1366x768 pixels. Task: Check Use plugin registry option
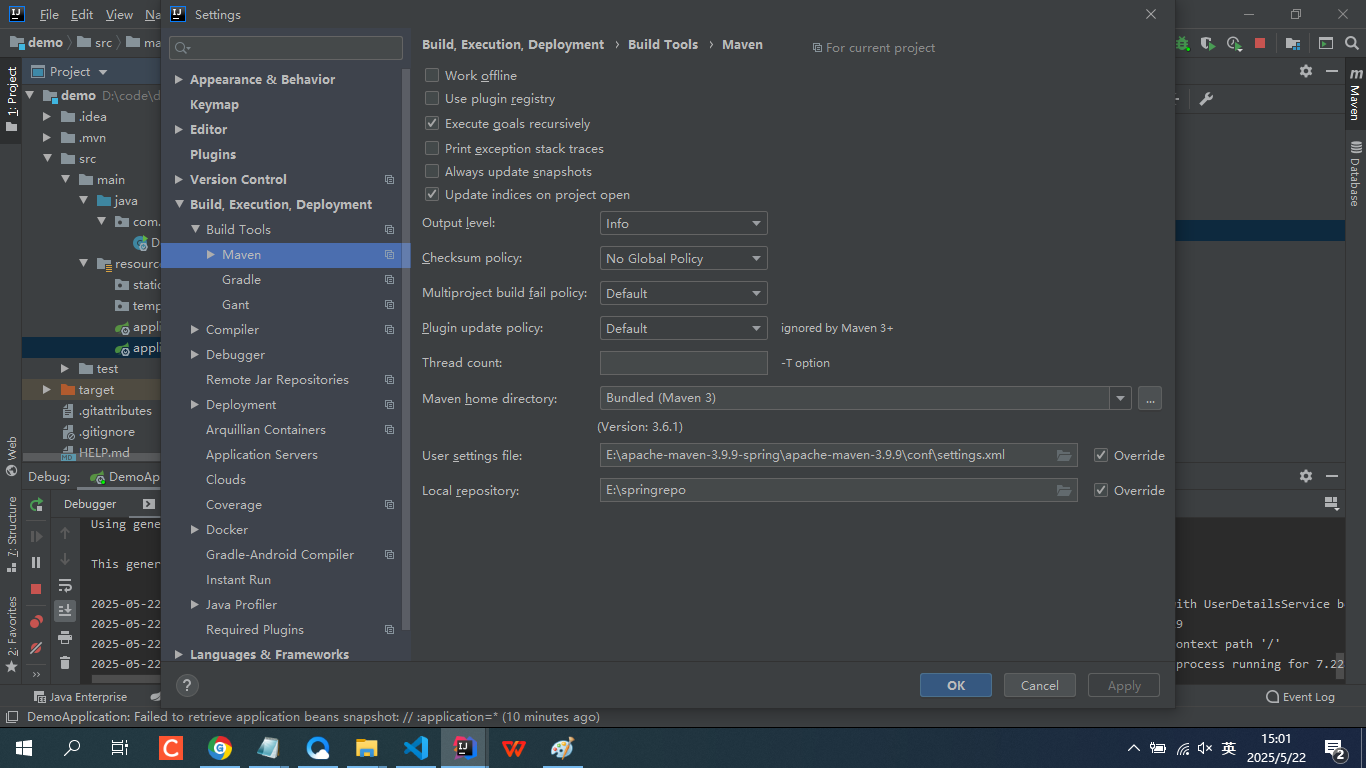tap(432, 98)
